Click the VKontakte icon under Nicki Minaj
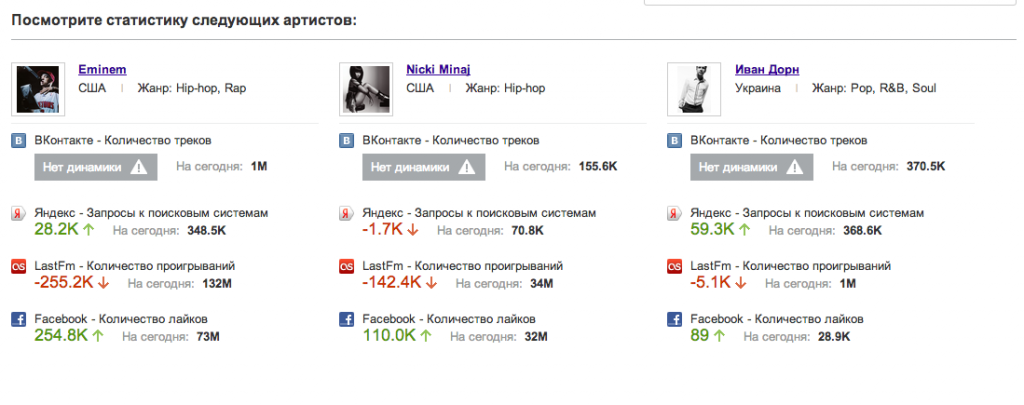Viewport: 1024px width, 405px height. pos(347,140)
